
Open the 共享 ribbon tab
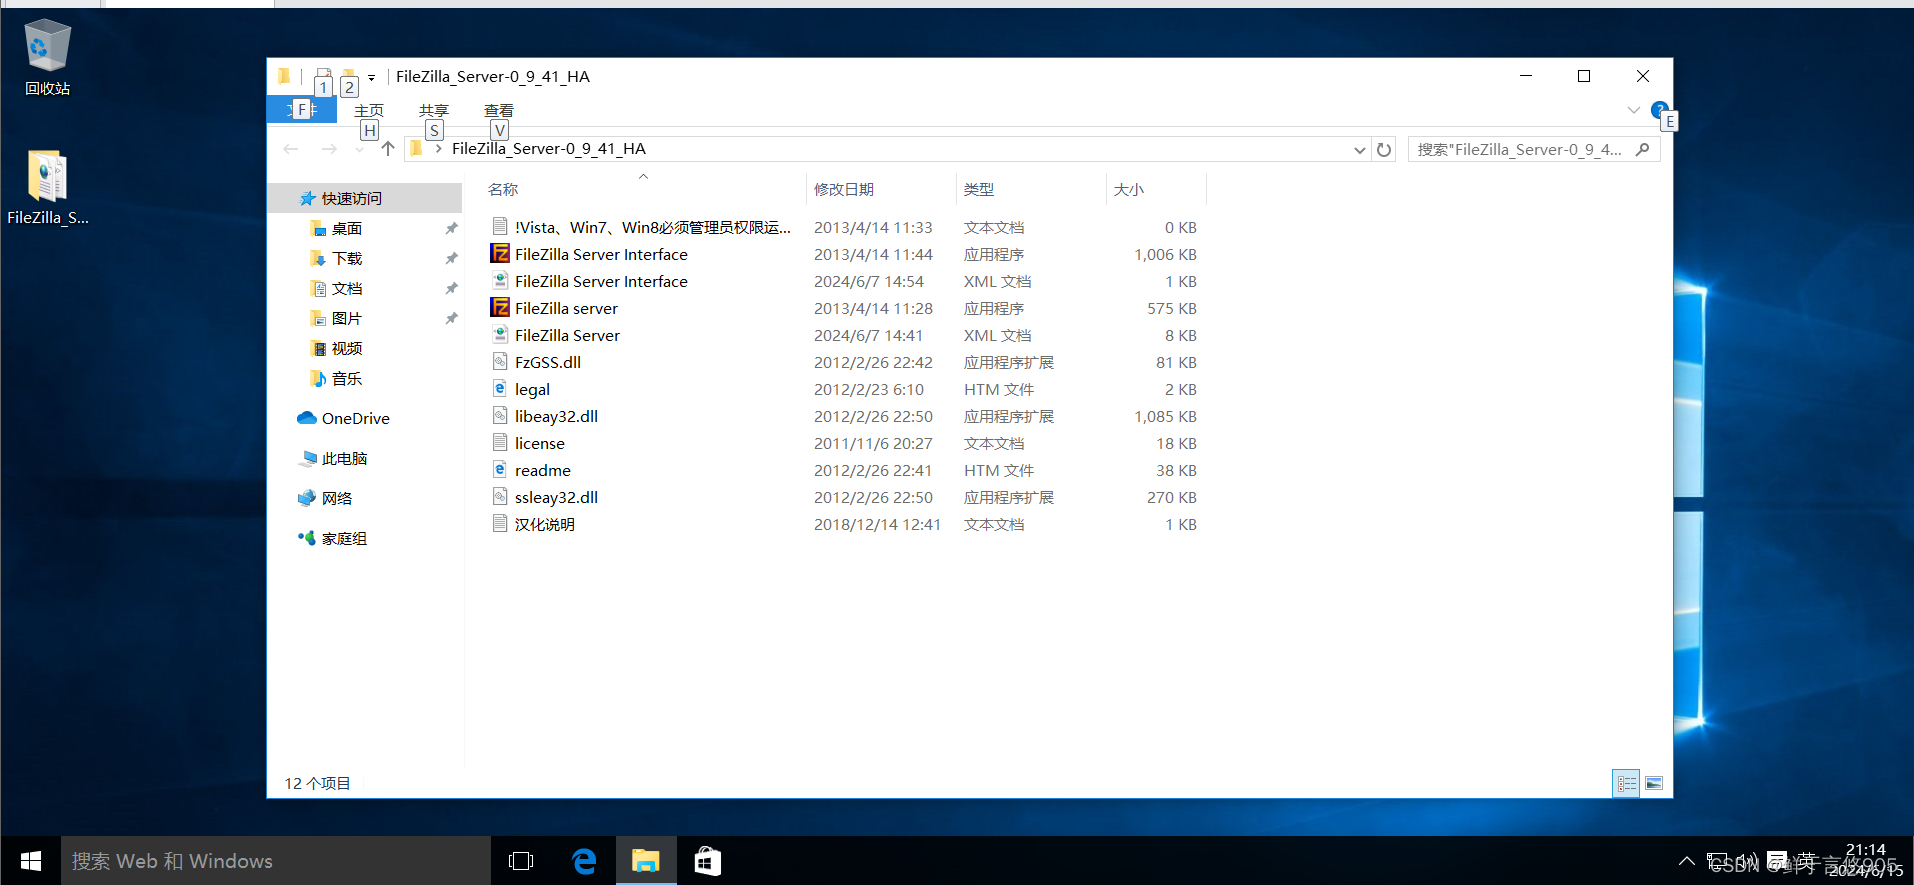pos(434,110)
